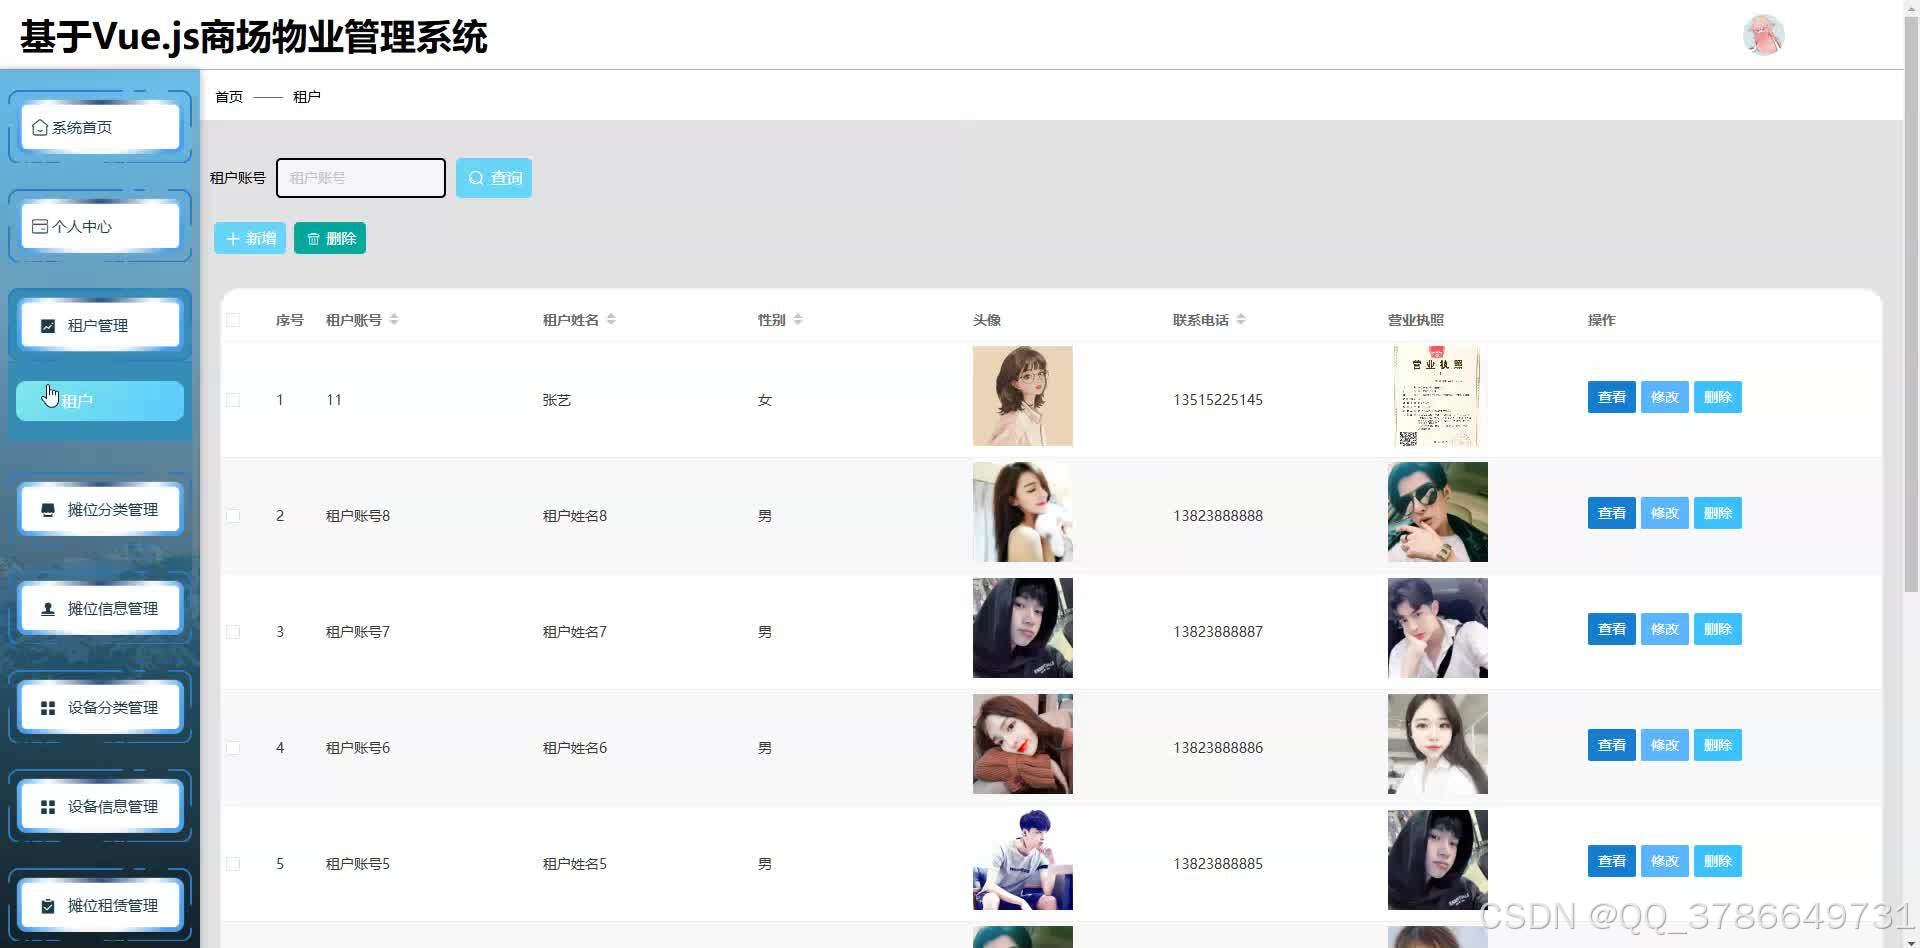The image size is (1920, 948).
Task: Open the 营业执照 thumbnail for 租户账号6
Action: (1438, 744)
